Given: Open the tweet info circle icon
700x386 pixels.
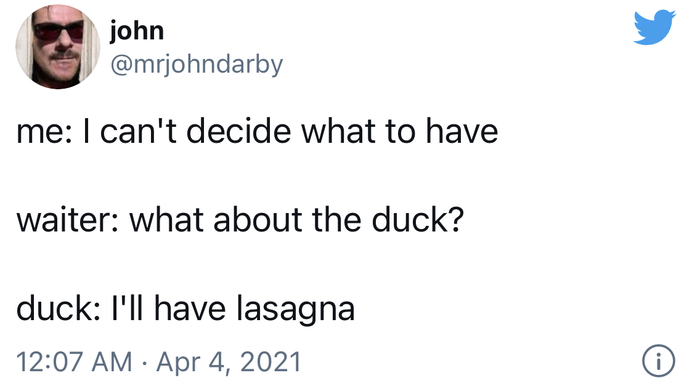Looking at the screenshot, I should point(658,361).
